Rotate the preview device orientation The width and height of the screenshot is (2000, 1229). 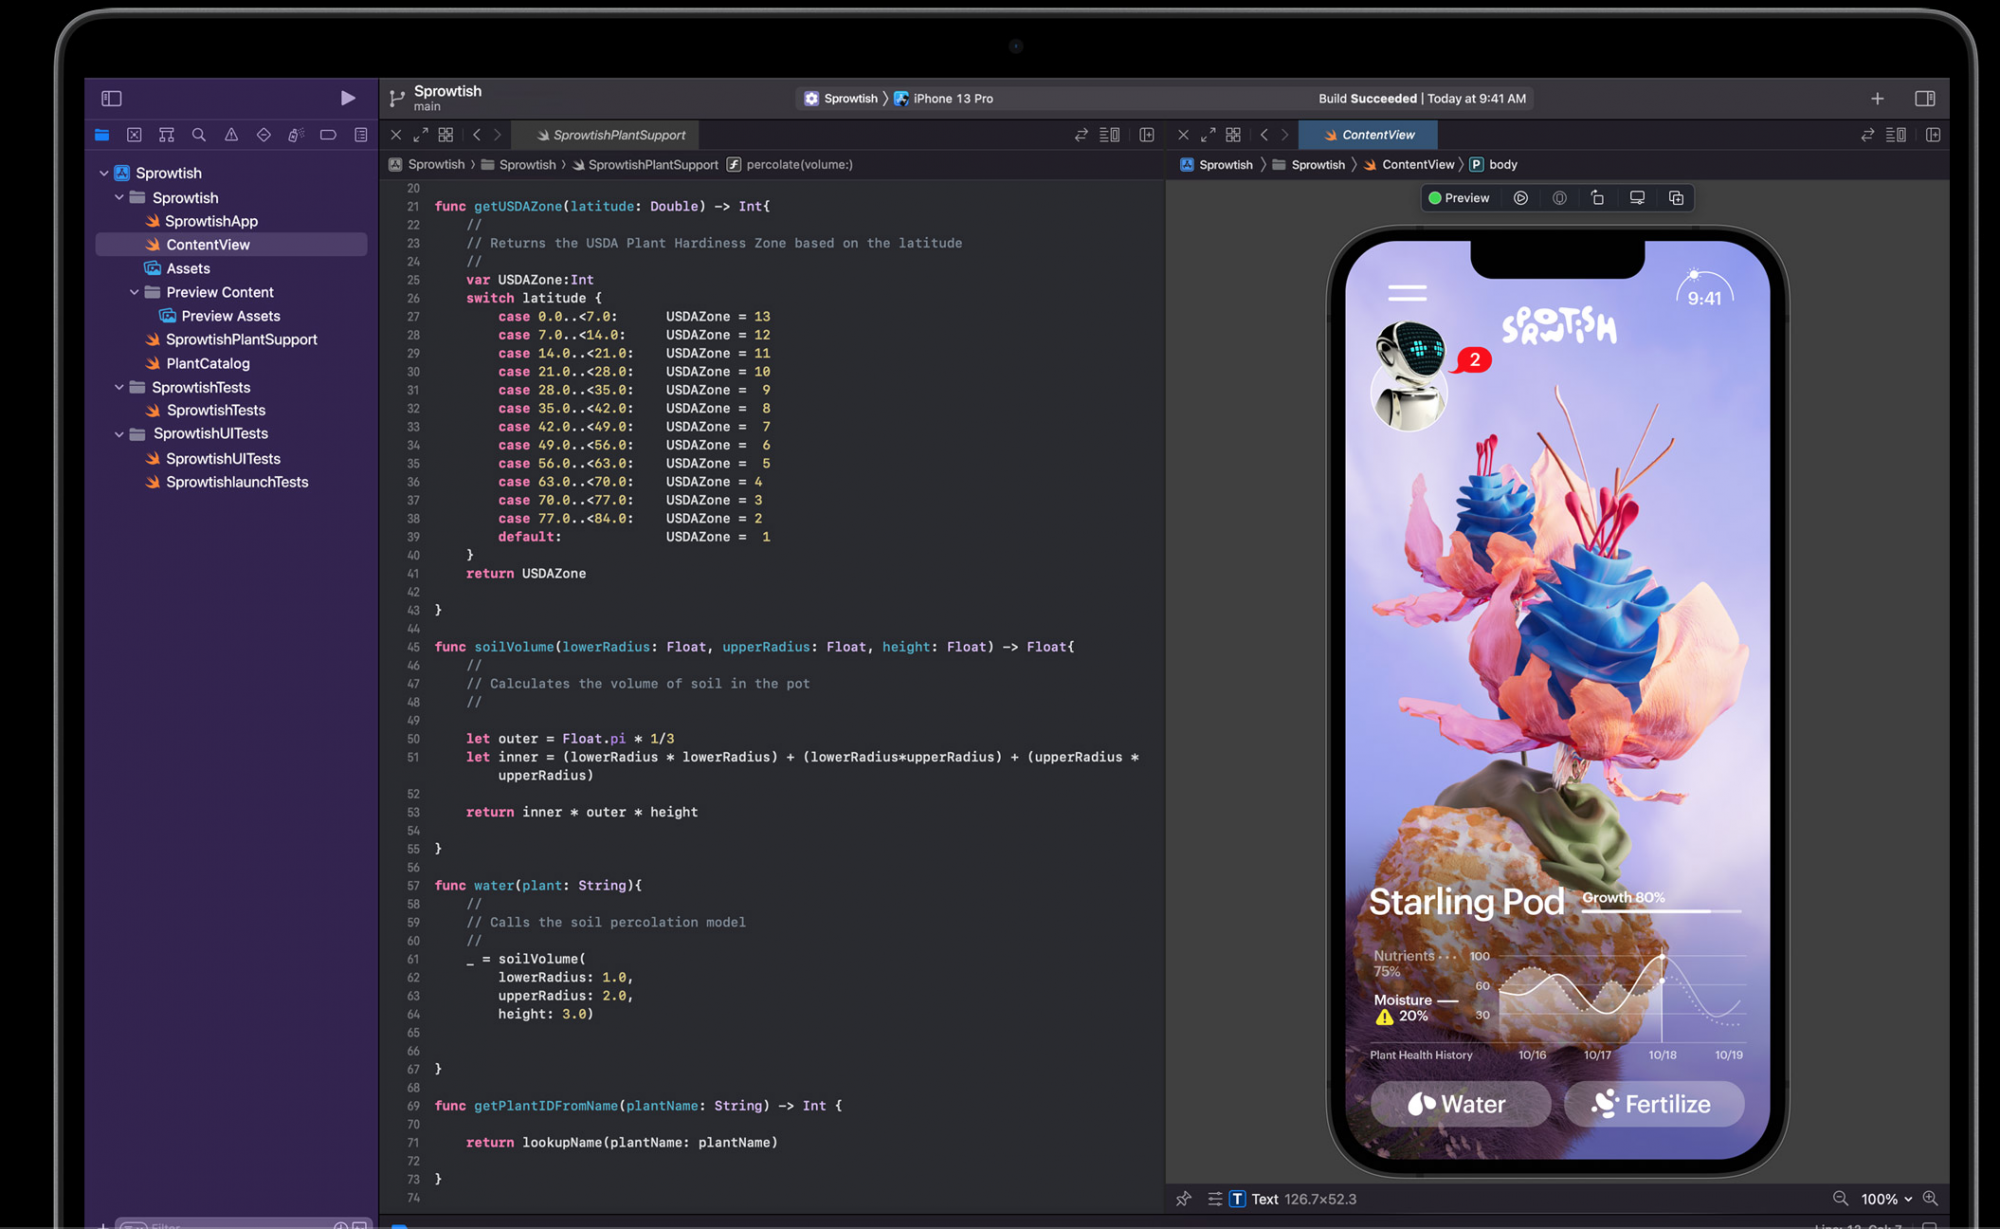1597,198
